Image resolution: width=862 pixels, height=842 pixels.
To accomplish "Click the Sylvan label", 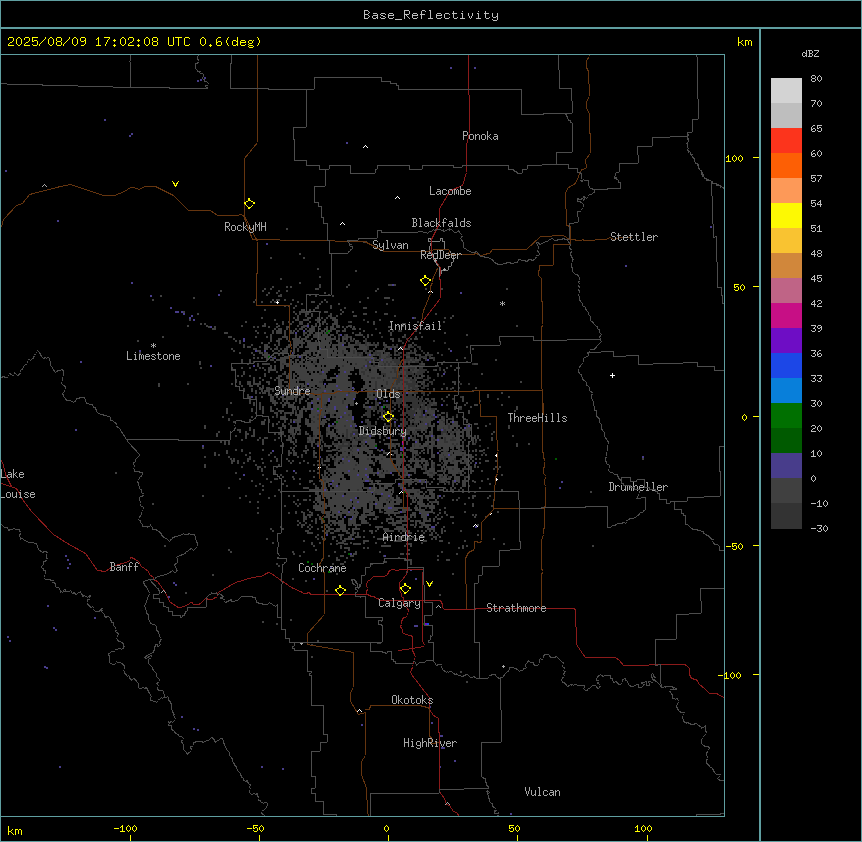I will [x=390, y=245].
